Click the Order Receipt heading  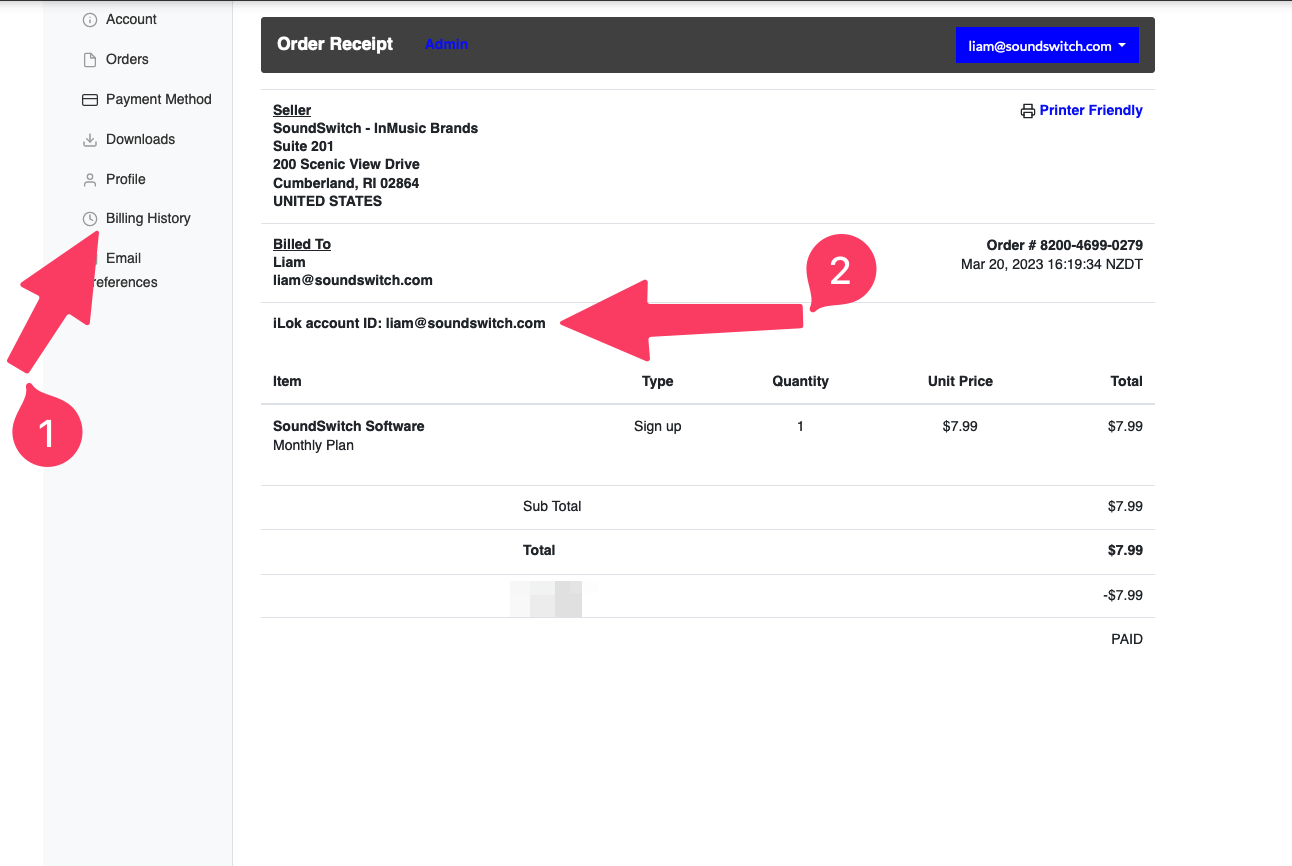click(335, 44)
